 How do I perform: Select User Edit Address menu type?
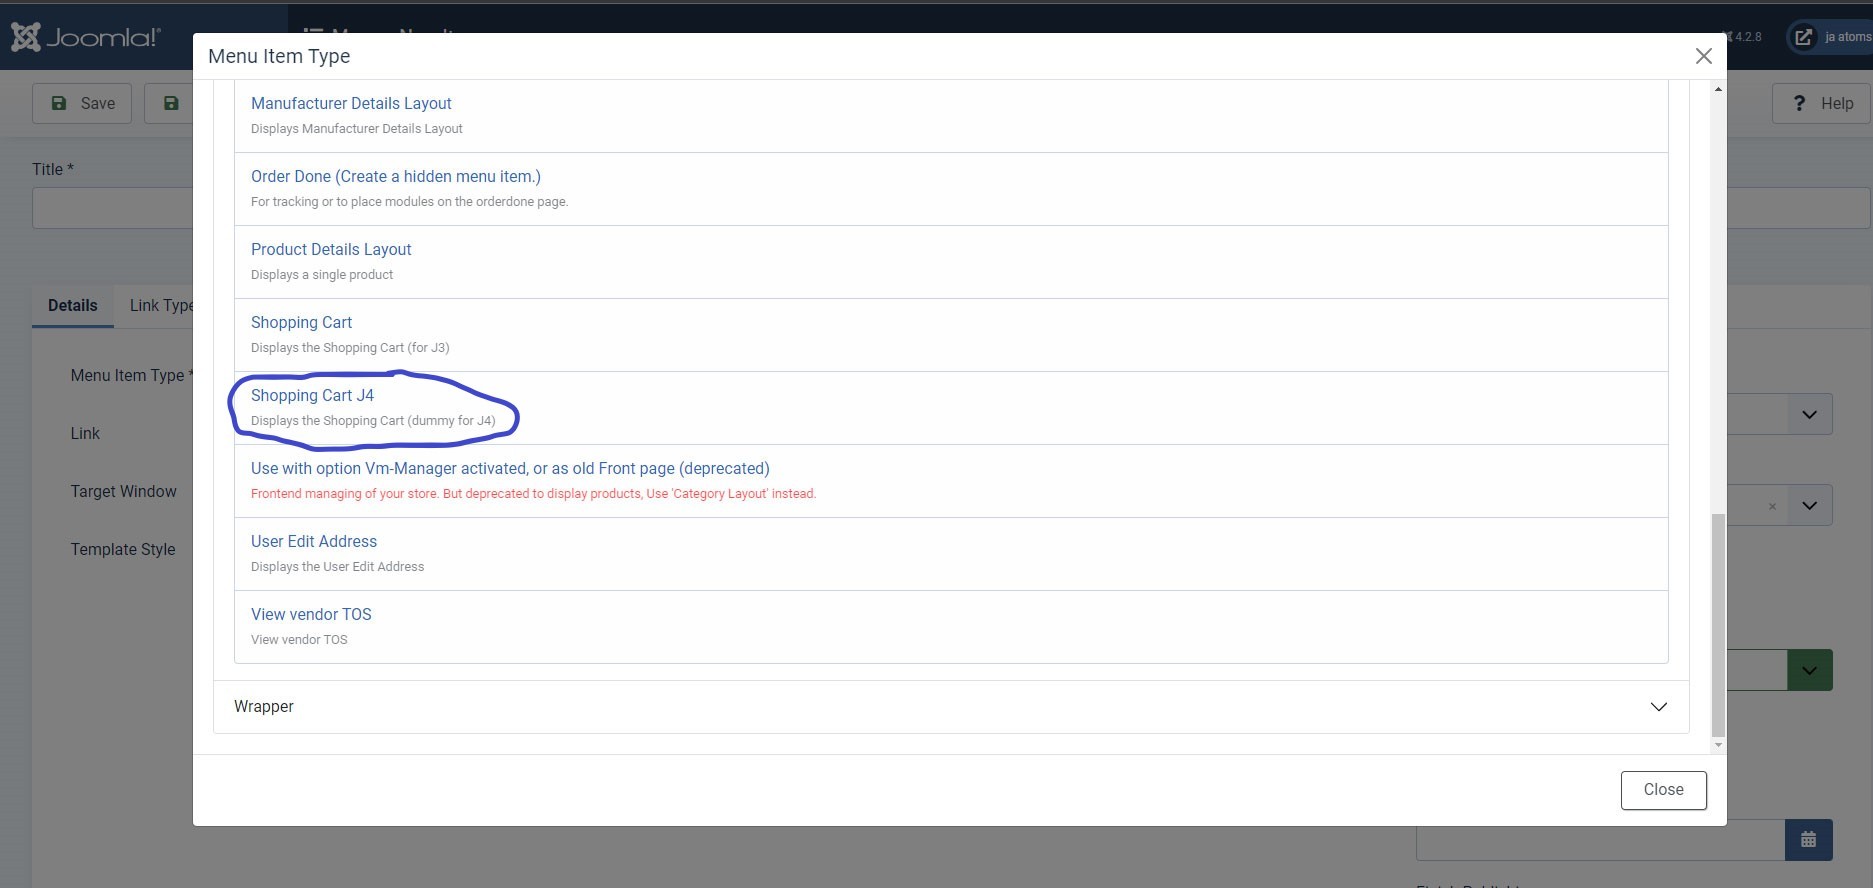pyautogui.click(x=314, y=541)
